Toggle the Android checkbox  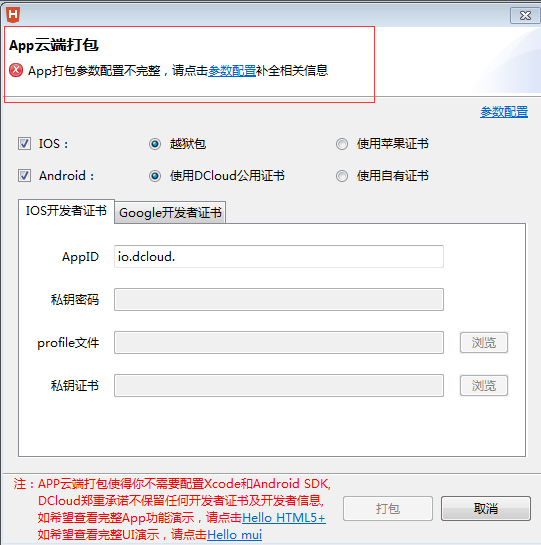[x=24, y=176]
